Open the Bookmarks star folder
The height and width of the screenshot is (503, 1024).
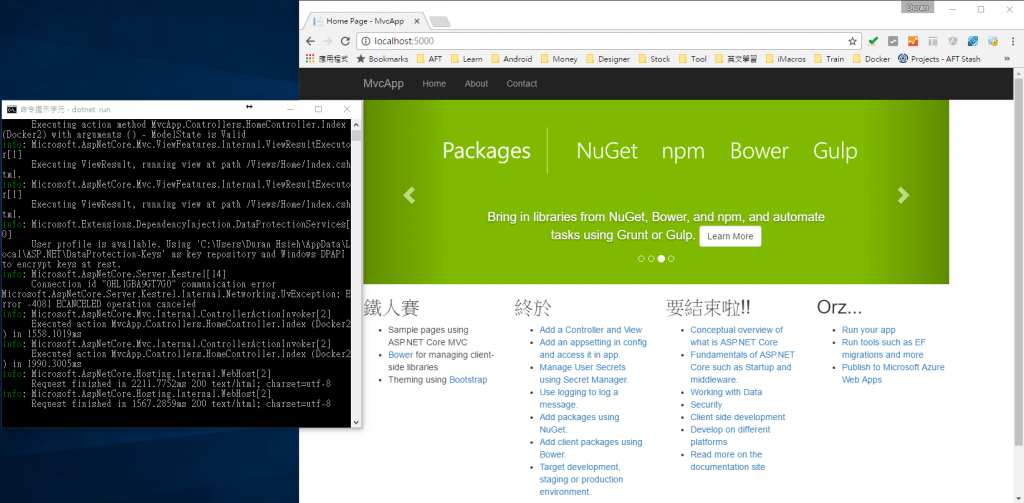click(x=382, y=59)
